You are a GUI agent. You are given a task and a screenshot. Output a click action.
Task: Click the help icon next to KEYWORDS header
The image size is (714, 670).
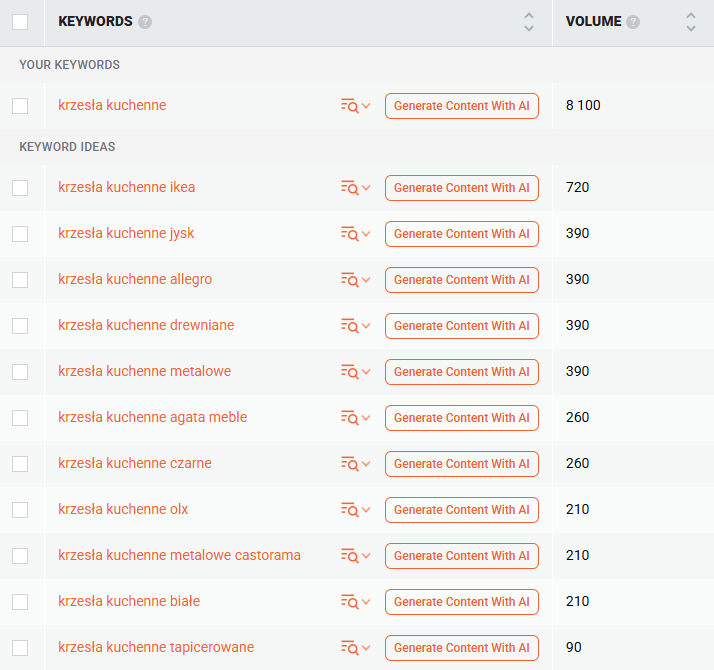pos(145,22)
